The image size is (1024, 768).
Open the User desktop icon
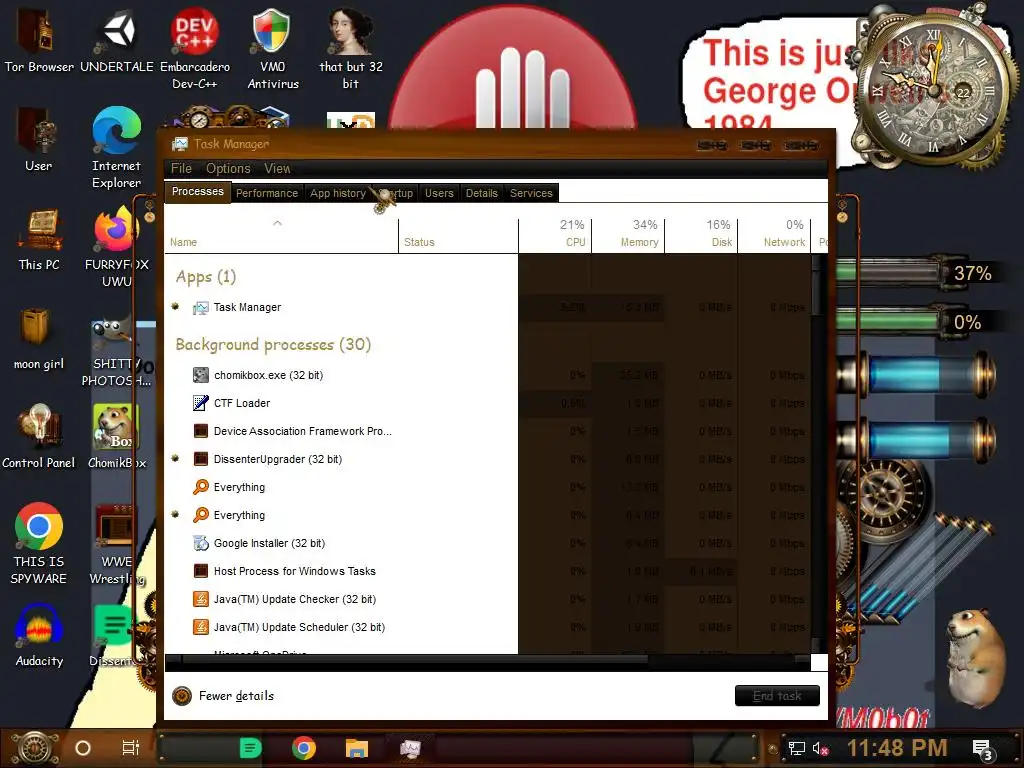click(39, 140)
